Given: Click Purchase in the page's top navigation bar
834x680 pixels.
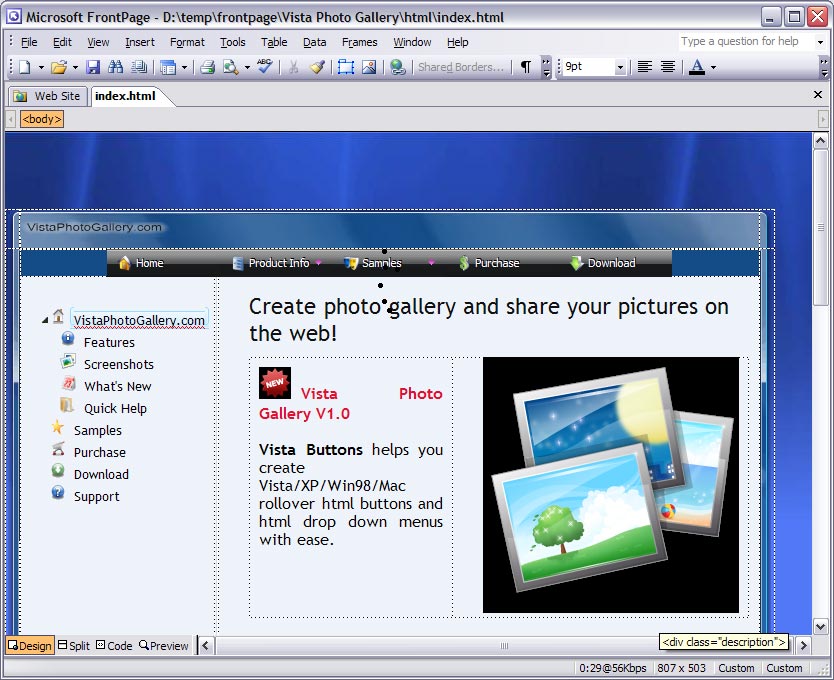Looking at the screenshot, I should point(489,263).
